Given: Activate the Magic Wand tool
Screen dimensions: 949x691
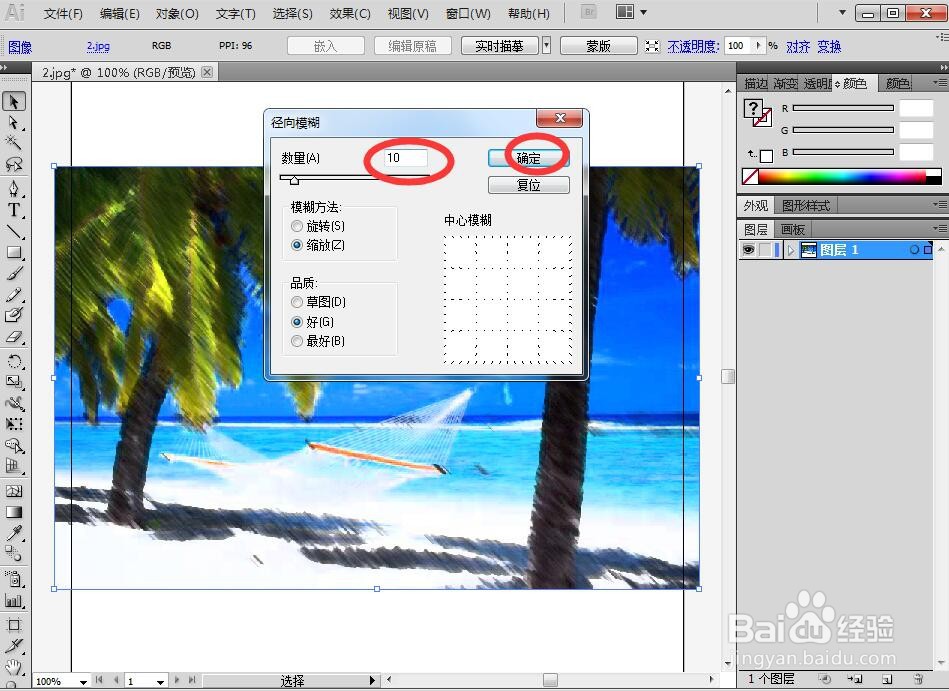Looking at the screenshot, I should coord(14,144).
